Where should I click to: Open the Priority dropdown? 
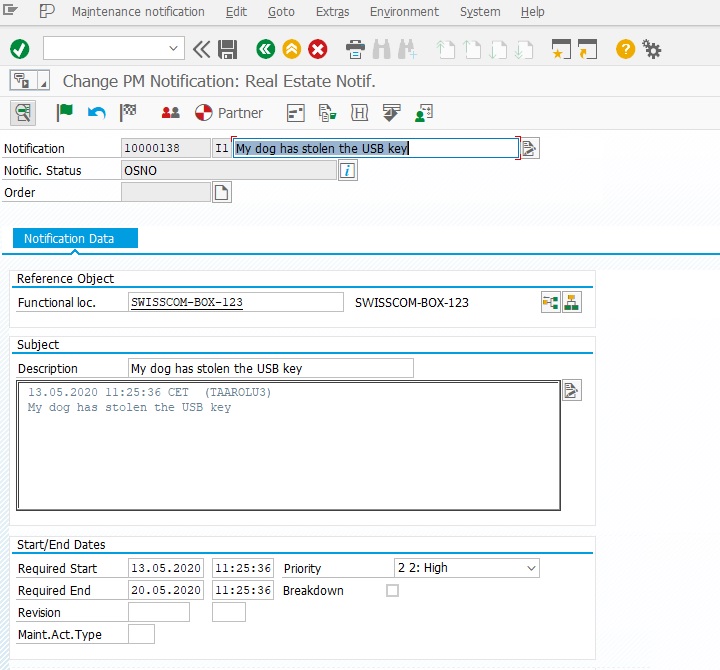click(x=467, y=568)
